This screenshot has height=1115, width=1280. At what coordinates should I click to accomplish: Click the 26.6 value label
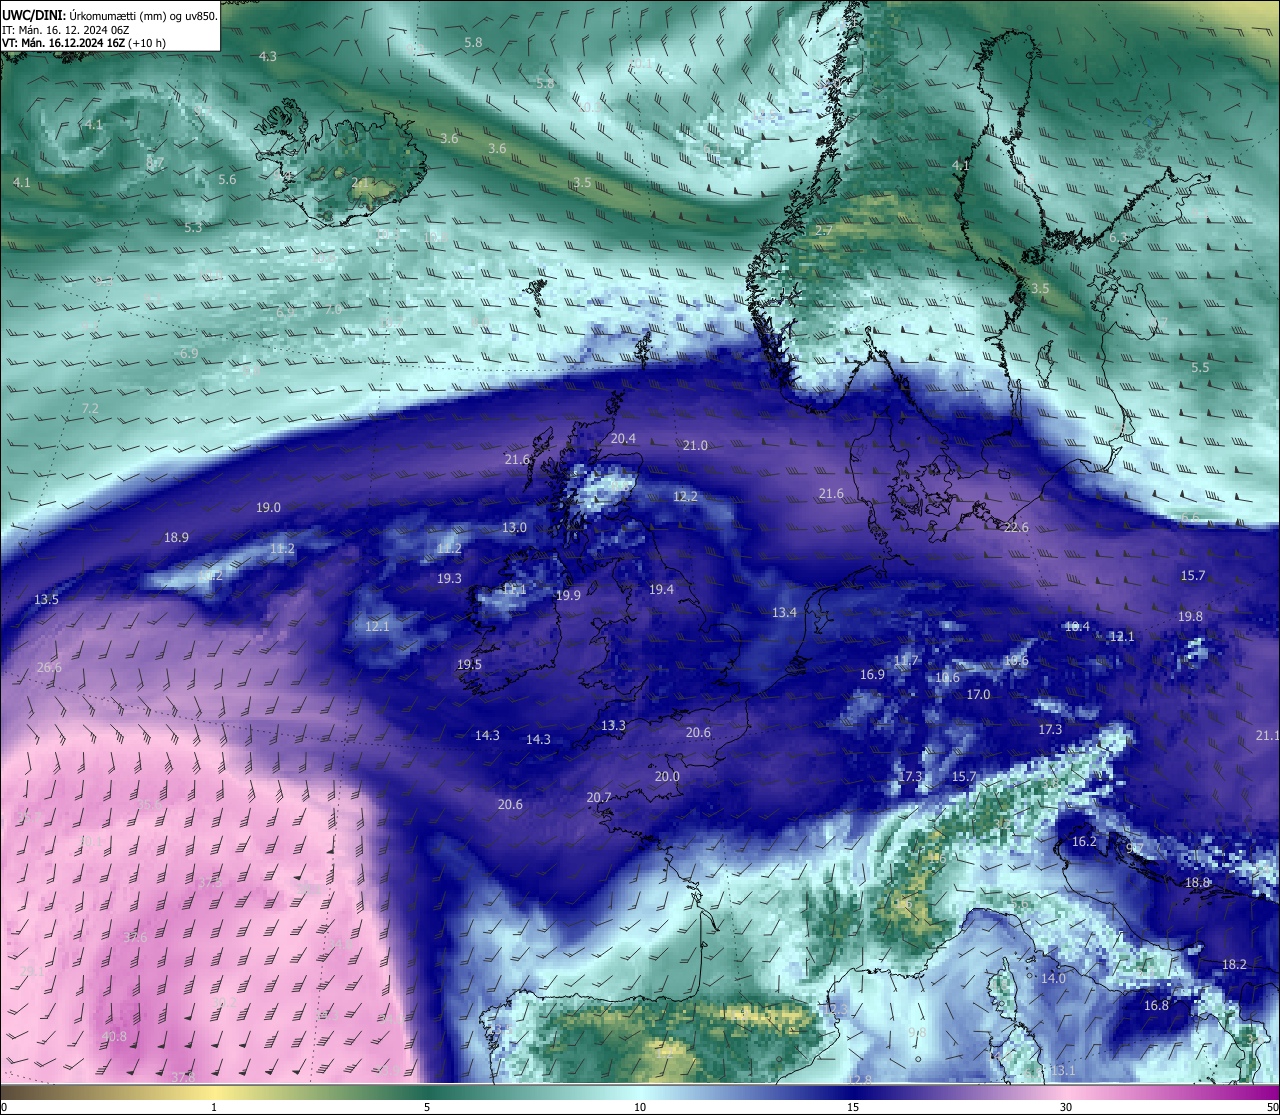[x=49, y=668]
